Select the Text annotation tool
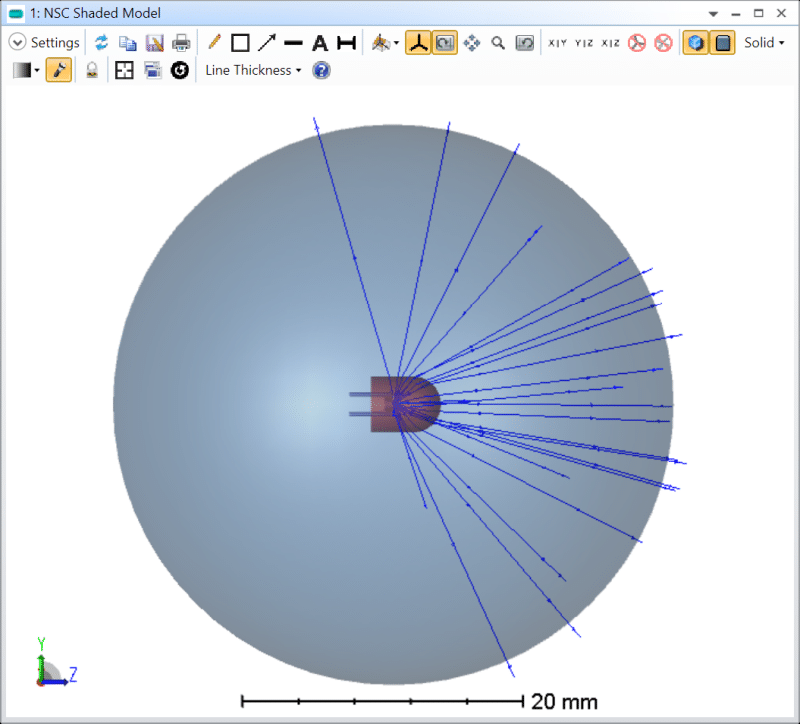This screenshot has height=724, width=800. click(x=319, y=43)
